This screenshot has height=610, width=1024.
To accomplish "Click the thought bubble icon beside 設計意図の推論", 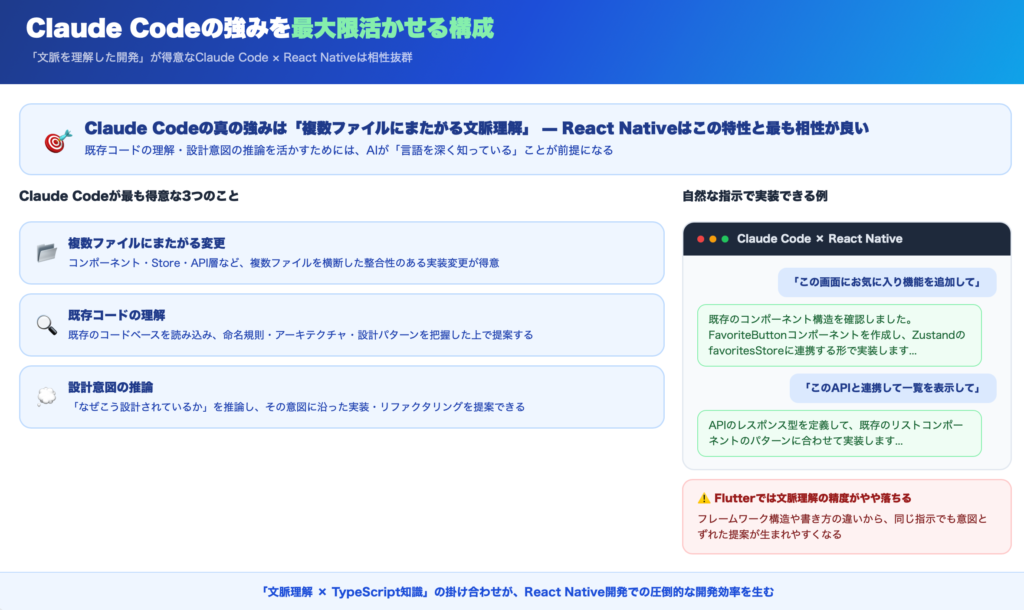I will coord(46,397).
